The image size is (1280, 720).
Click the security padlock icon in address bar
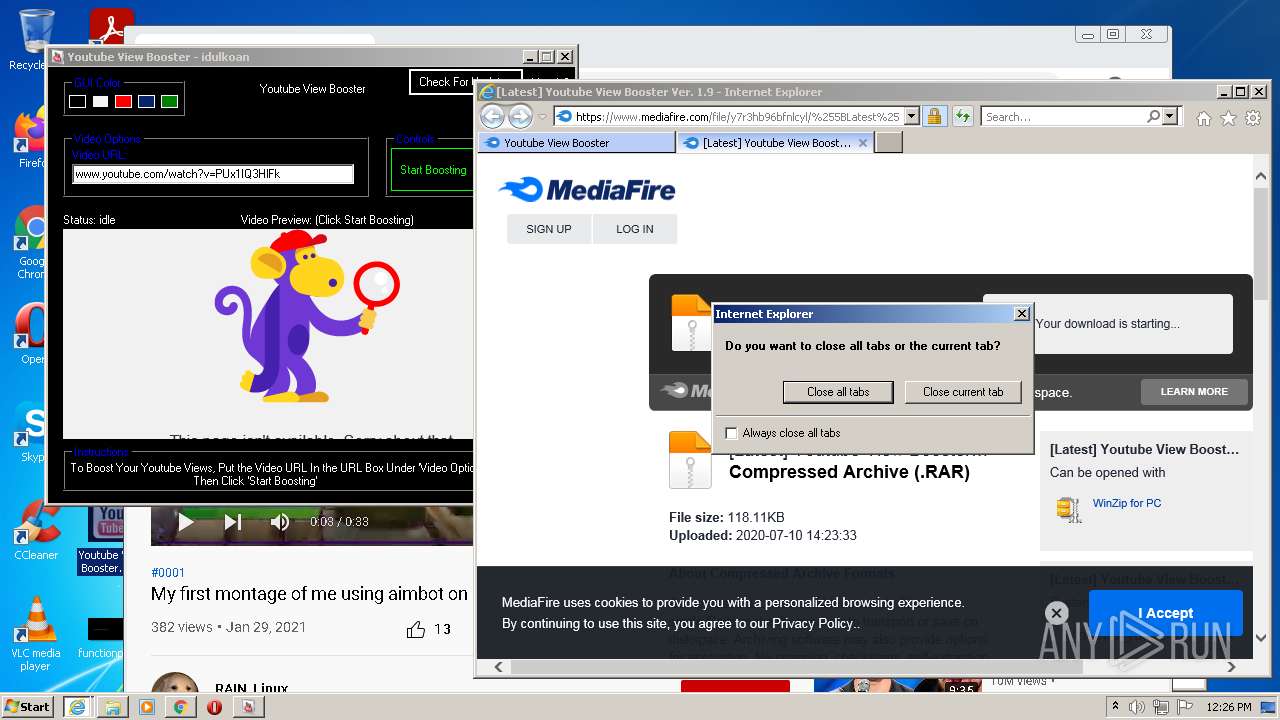[934, 117]
